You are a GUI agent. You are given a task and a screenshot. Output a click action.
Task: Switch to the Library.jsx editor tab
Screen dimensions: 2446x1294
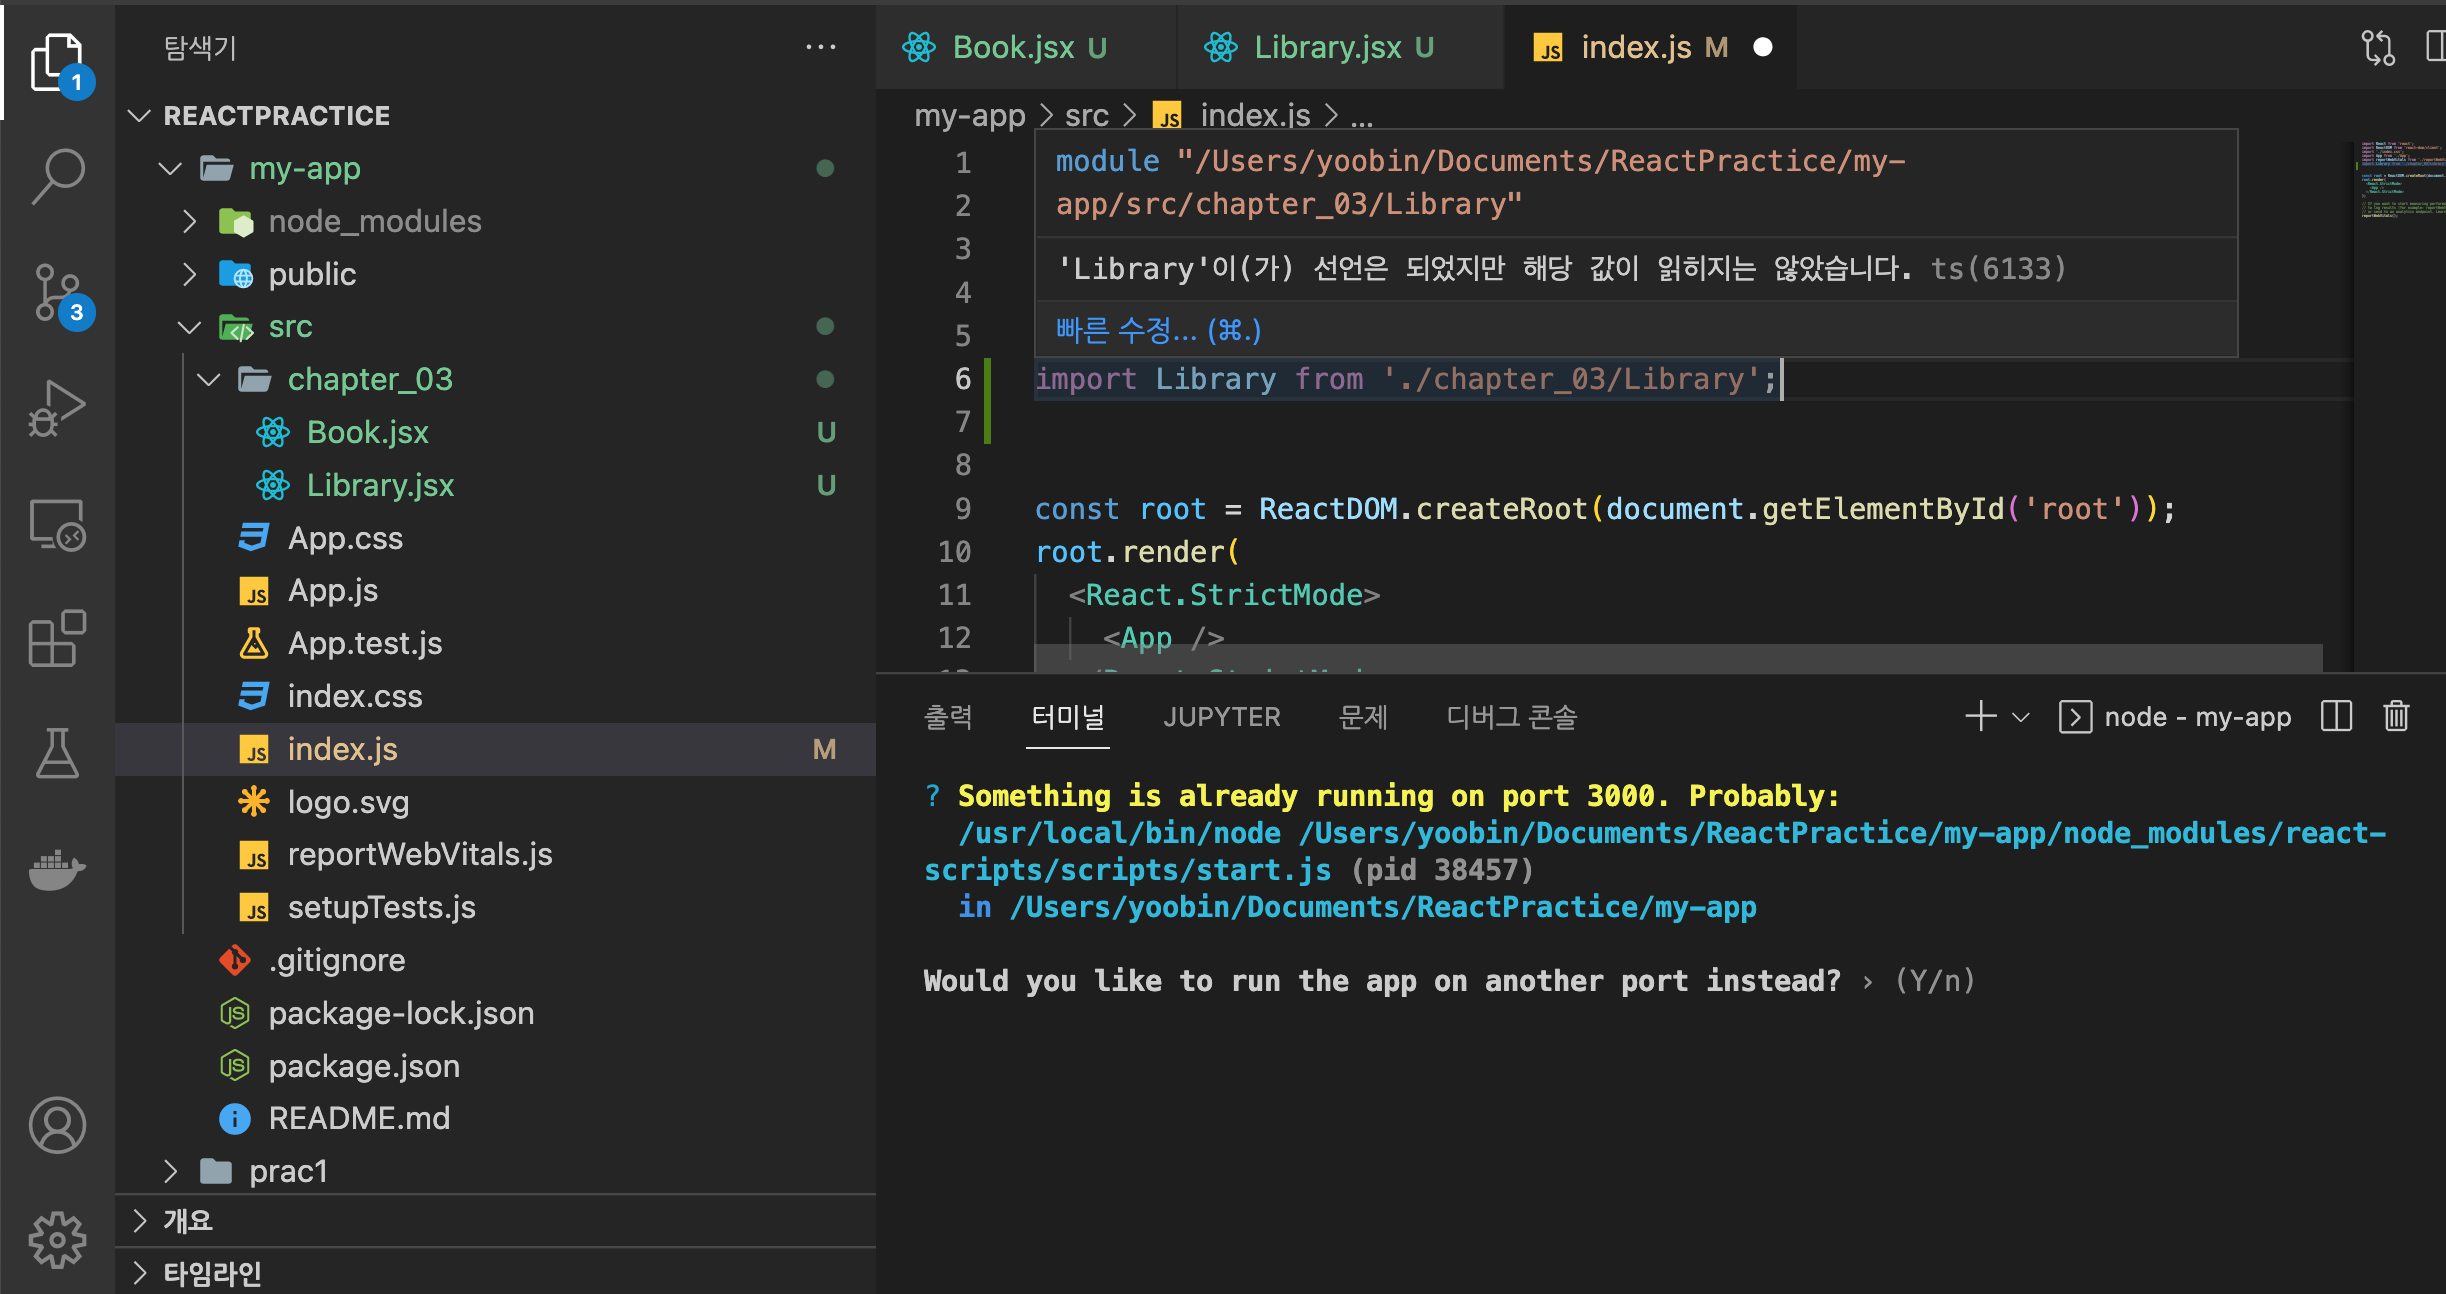click(x=1340, y=47)
